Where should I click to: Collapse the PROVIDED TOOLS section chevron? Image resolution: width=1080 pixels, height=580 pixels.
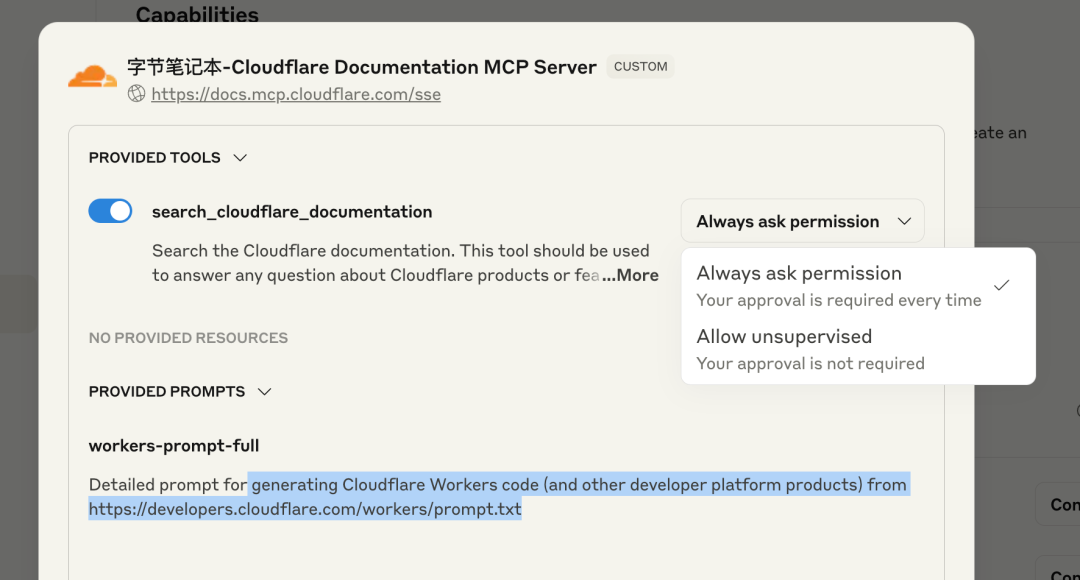(239, 158)
